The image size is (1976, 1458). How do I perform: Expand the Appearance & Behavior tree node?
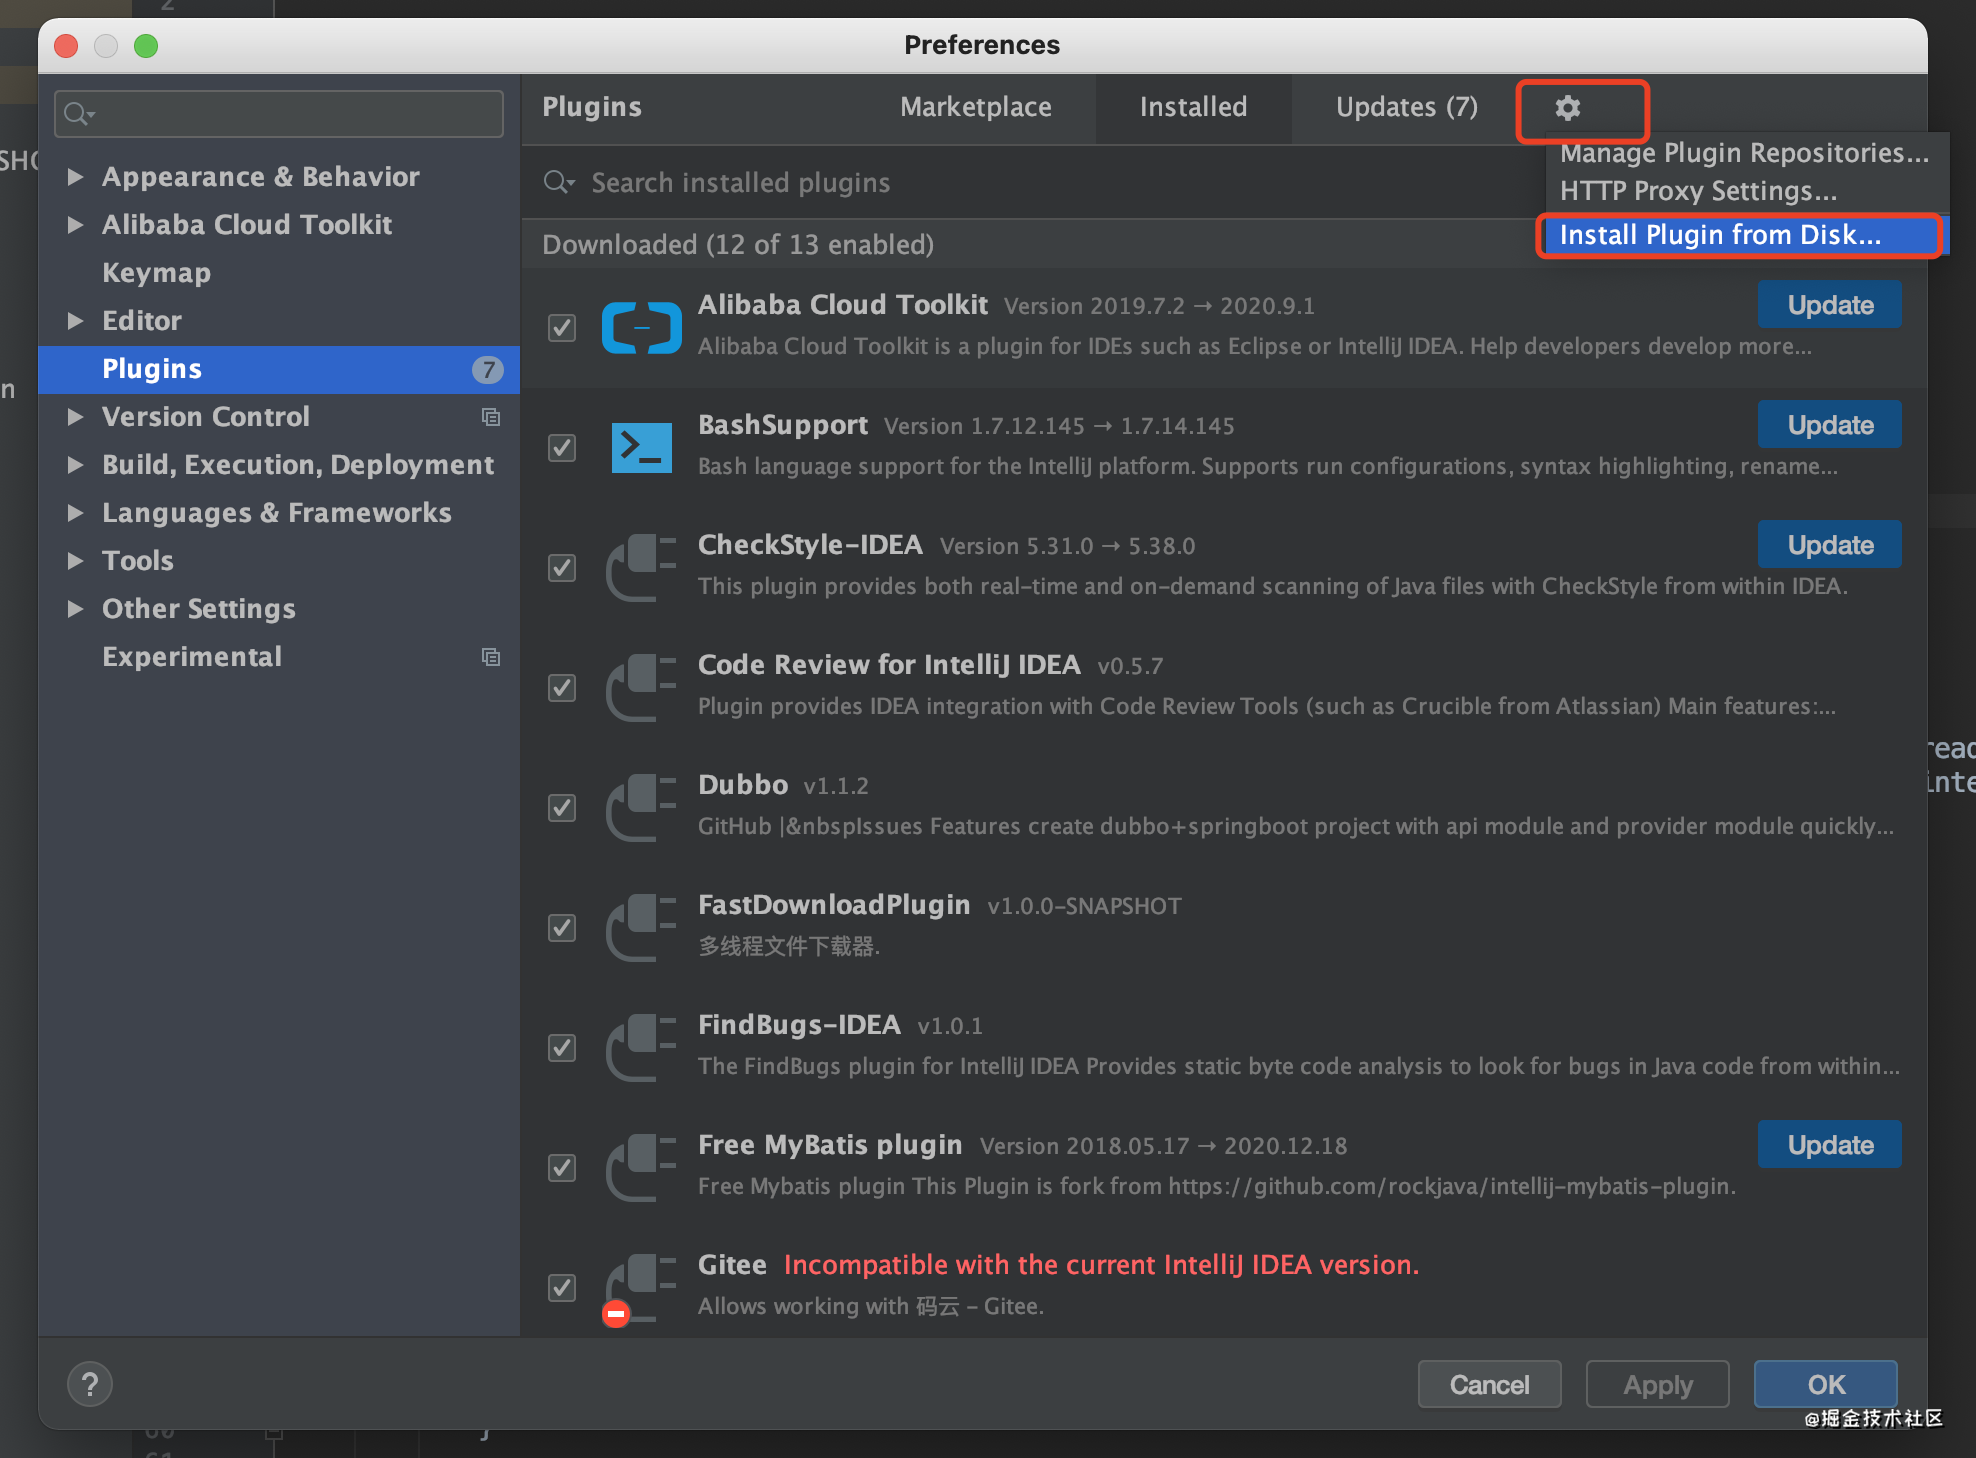point(75,177)
